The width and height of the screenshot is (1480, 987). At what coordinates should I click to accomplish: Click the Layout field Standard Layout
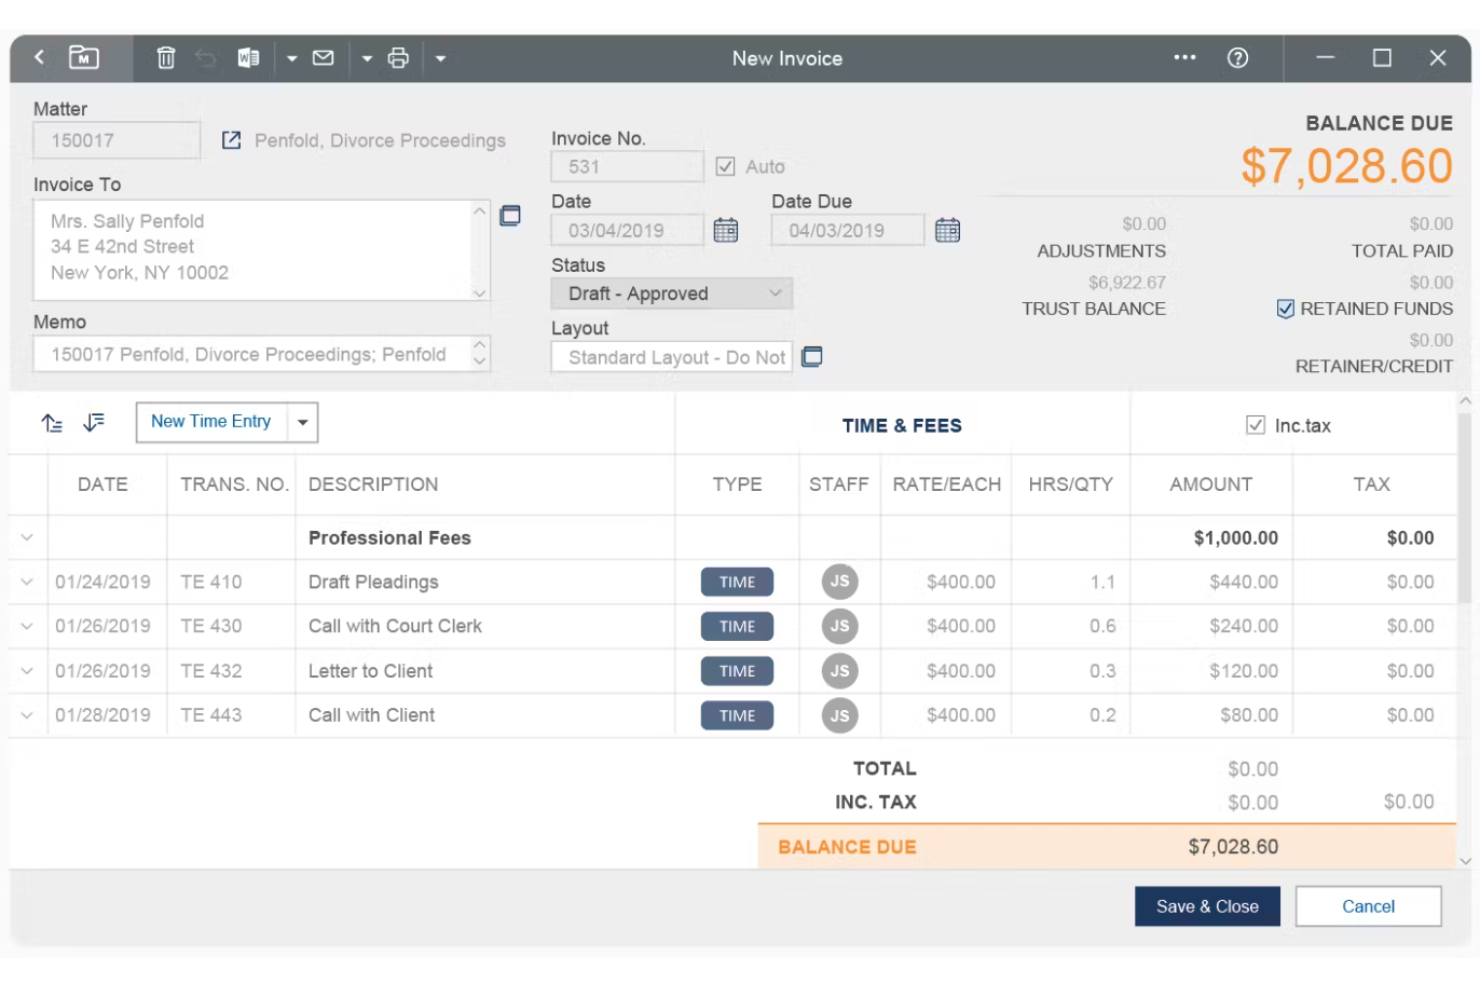coord(672,357)
